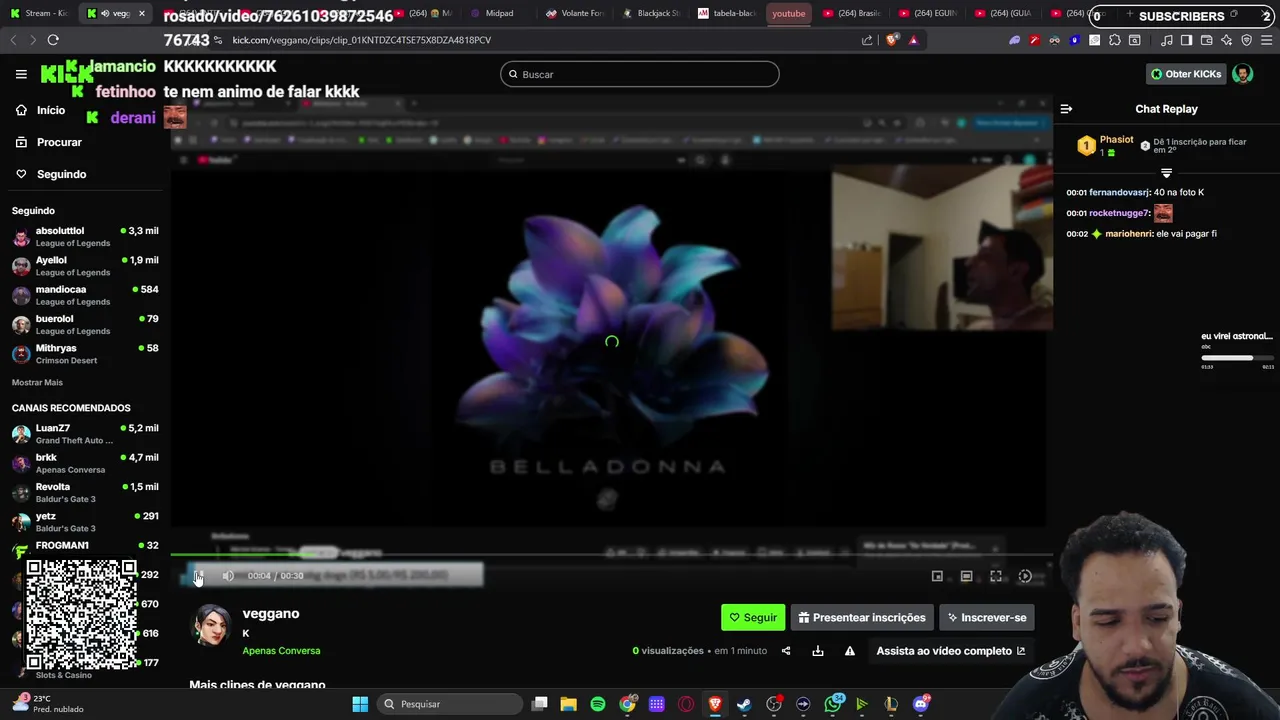Open weather widget showing 23°C
Viewport: 1280px width, 720px height.
pyautogui.click(x=50, y=704)
